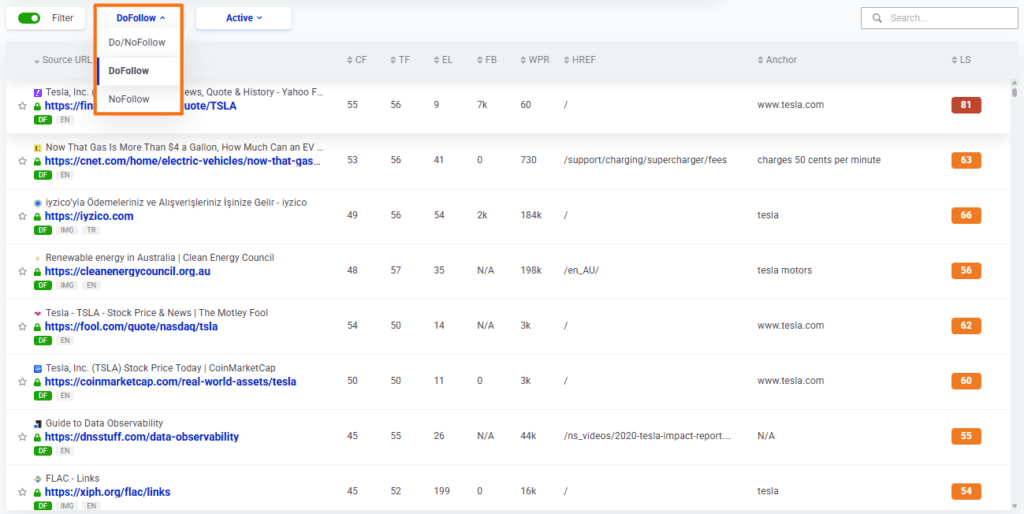Star the fool.com row
1024x514 pixels.
22,327
